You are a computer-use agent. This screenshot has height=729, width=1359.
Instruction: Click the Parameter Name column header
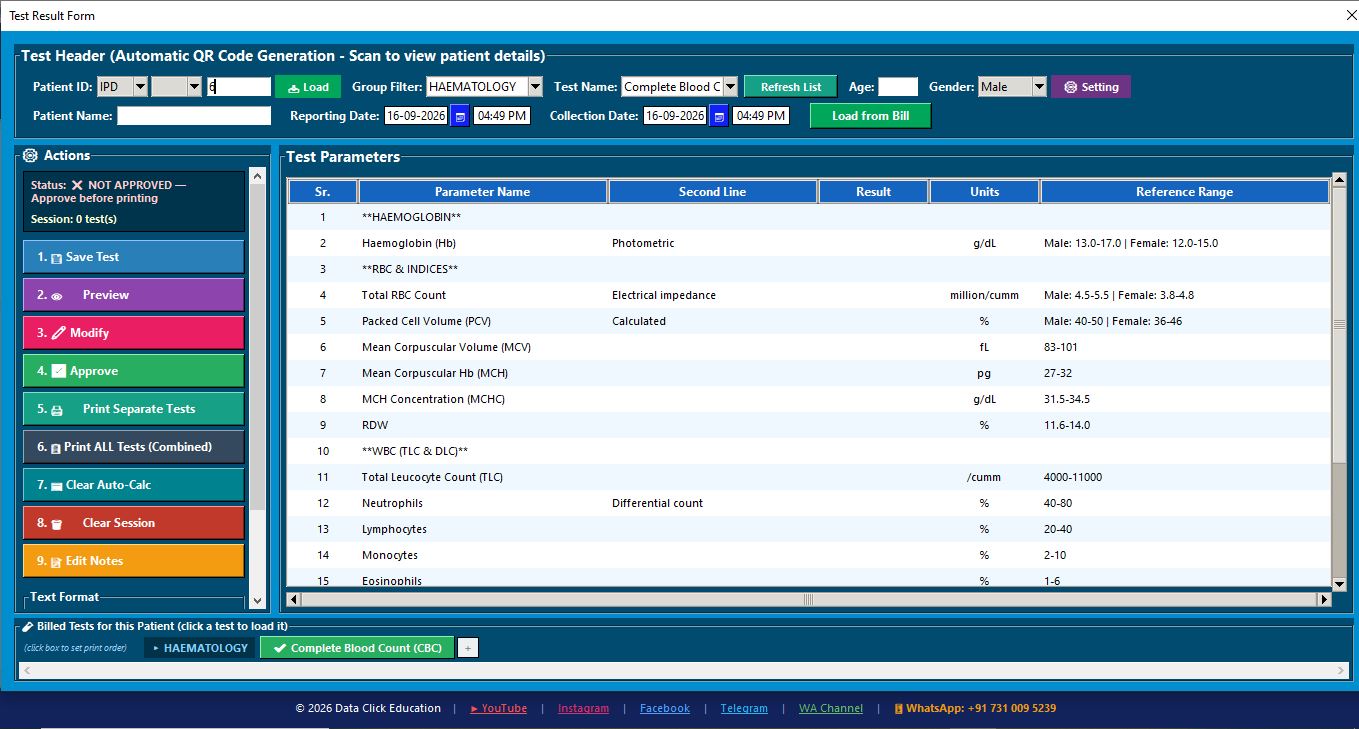483,192
